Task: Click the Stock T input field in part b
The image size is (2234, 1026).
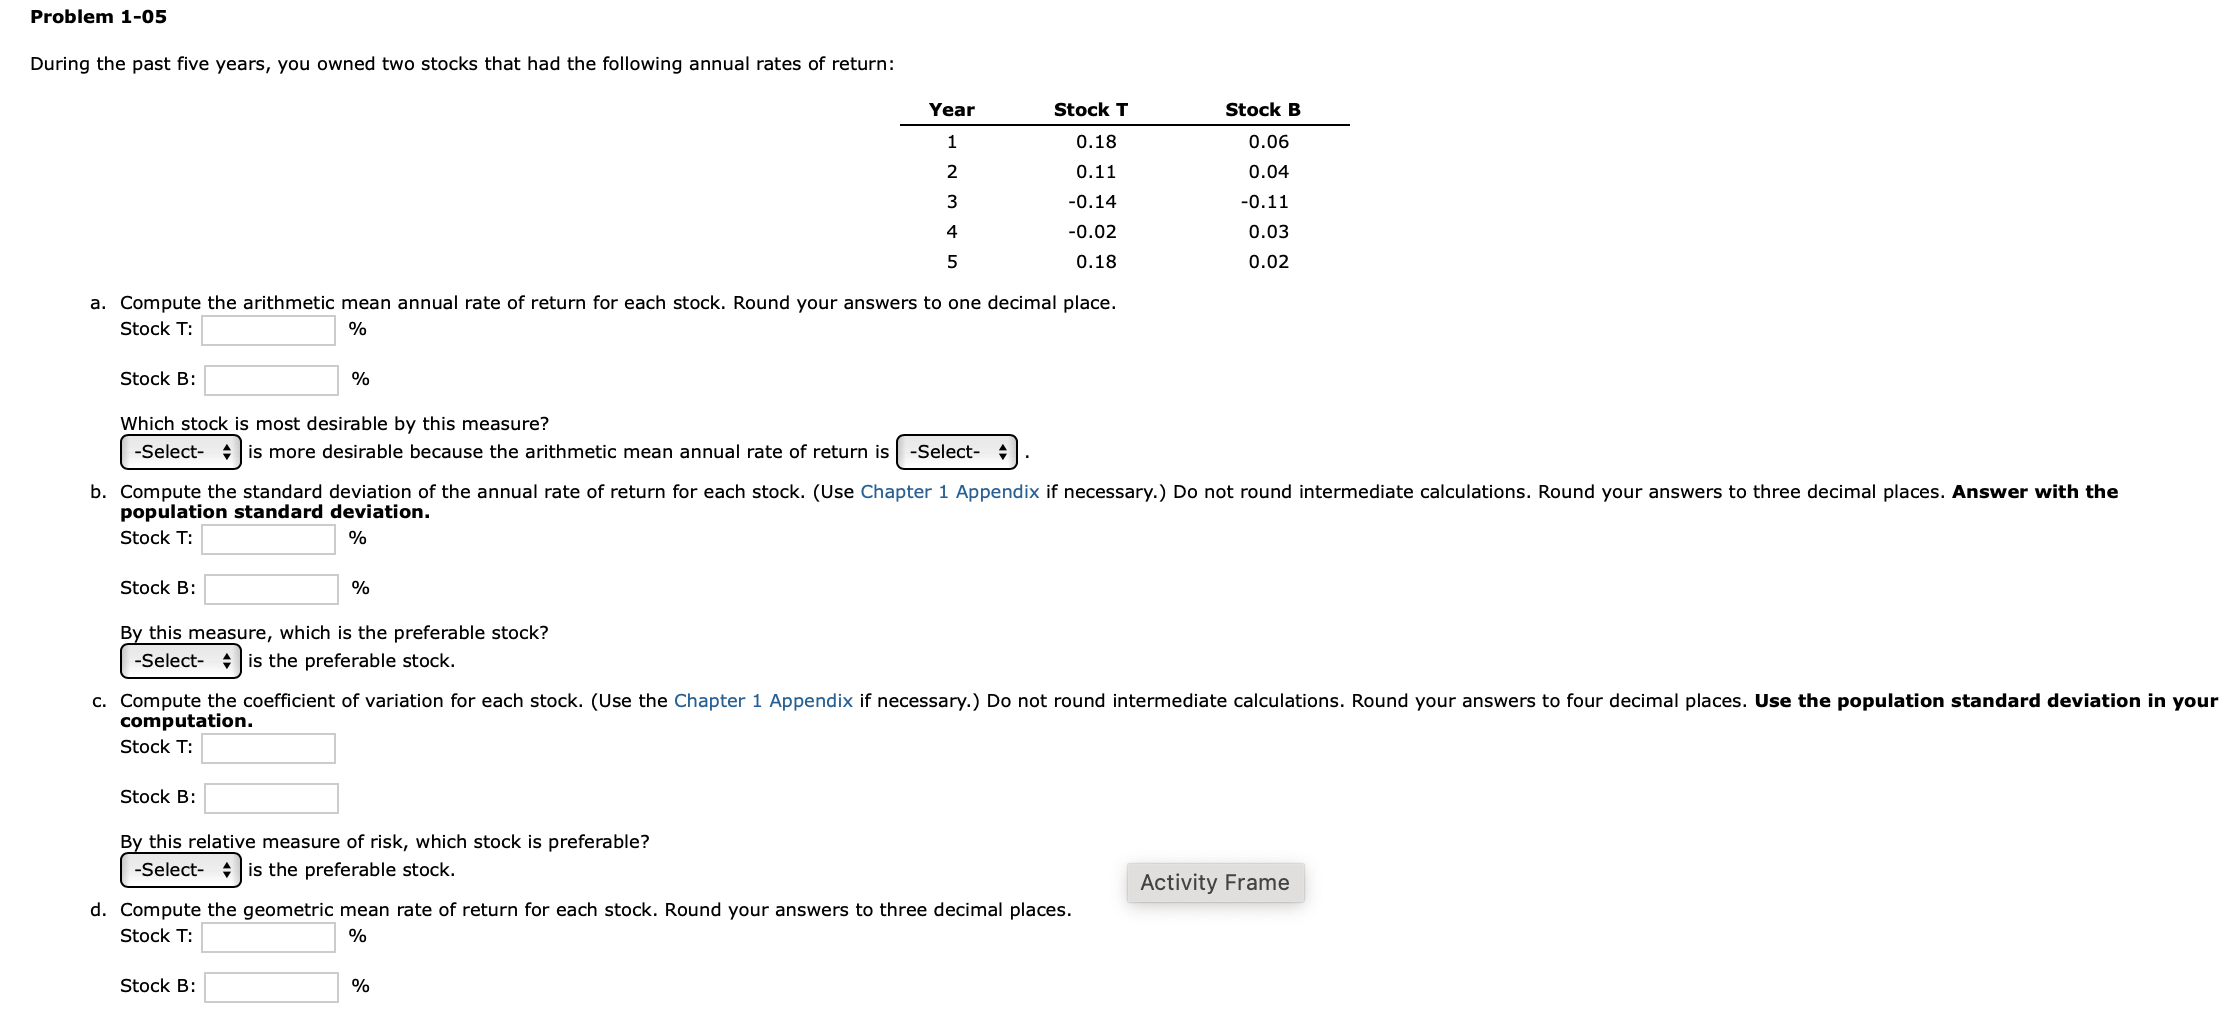Action: (x=268, y=537)
